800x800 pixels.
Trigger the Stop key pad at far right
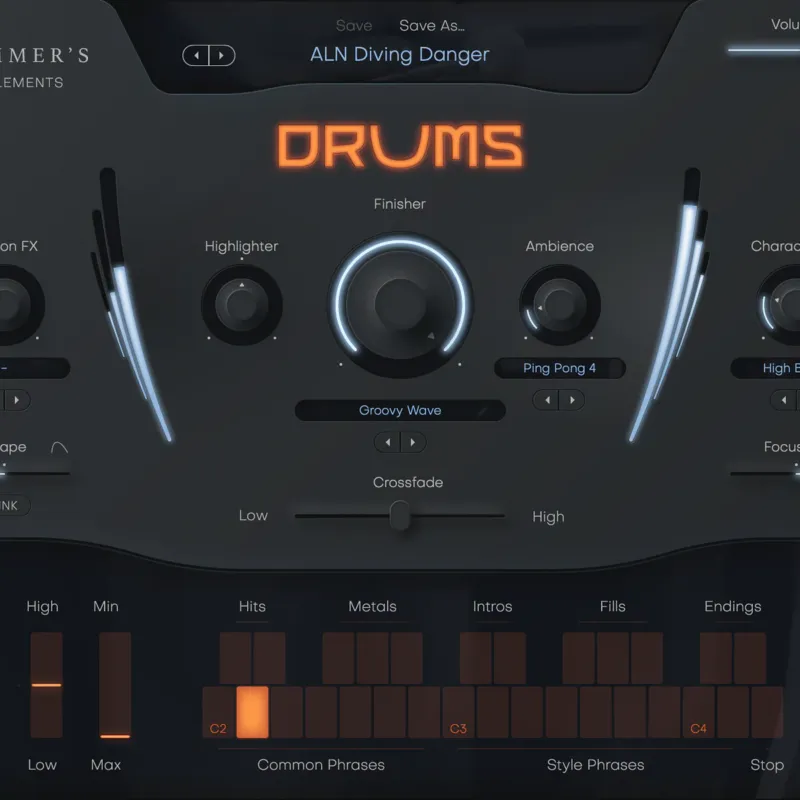pos(767,712)
